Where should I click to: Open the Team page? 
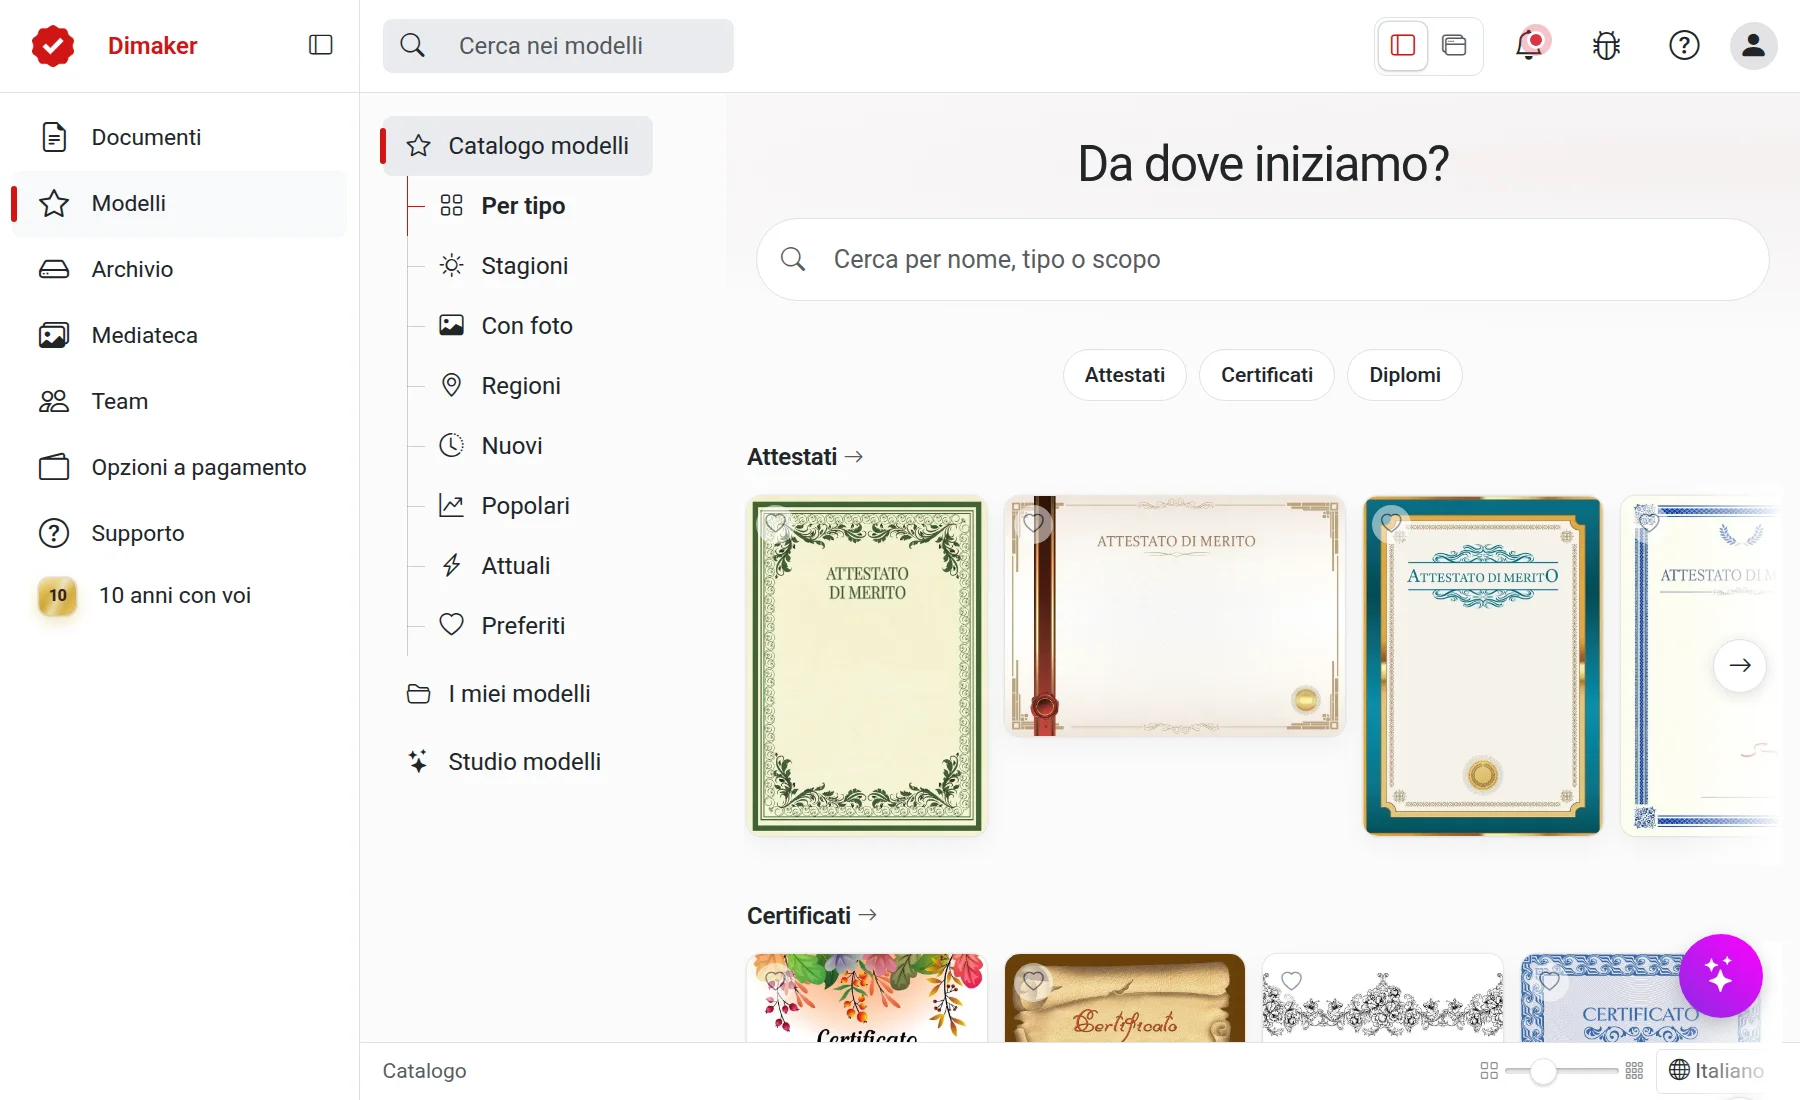[x=179, y=401]
